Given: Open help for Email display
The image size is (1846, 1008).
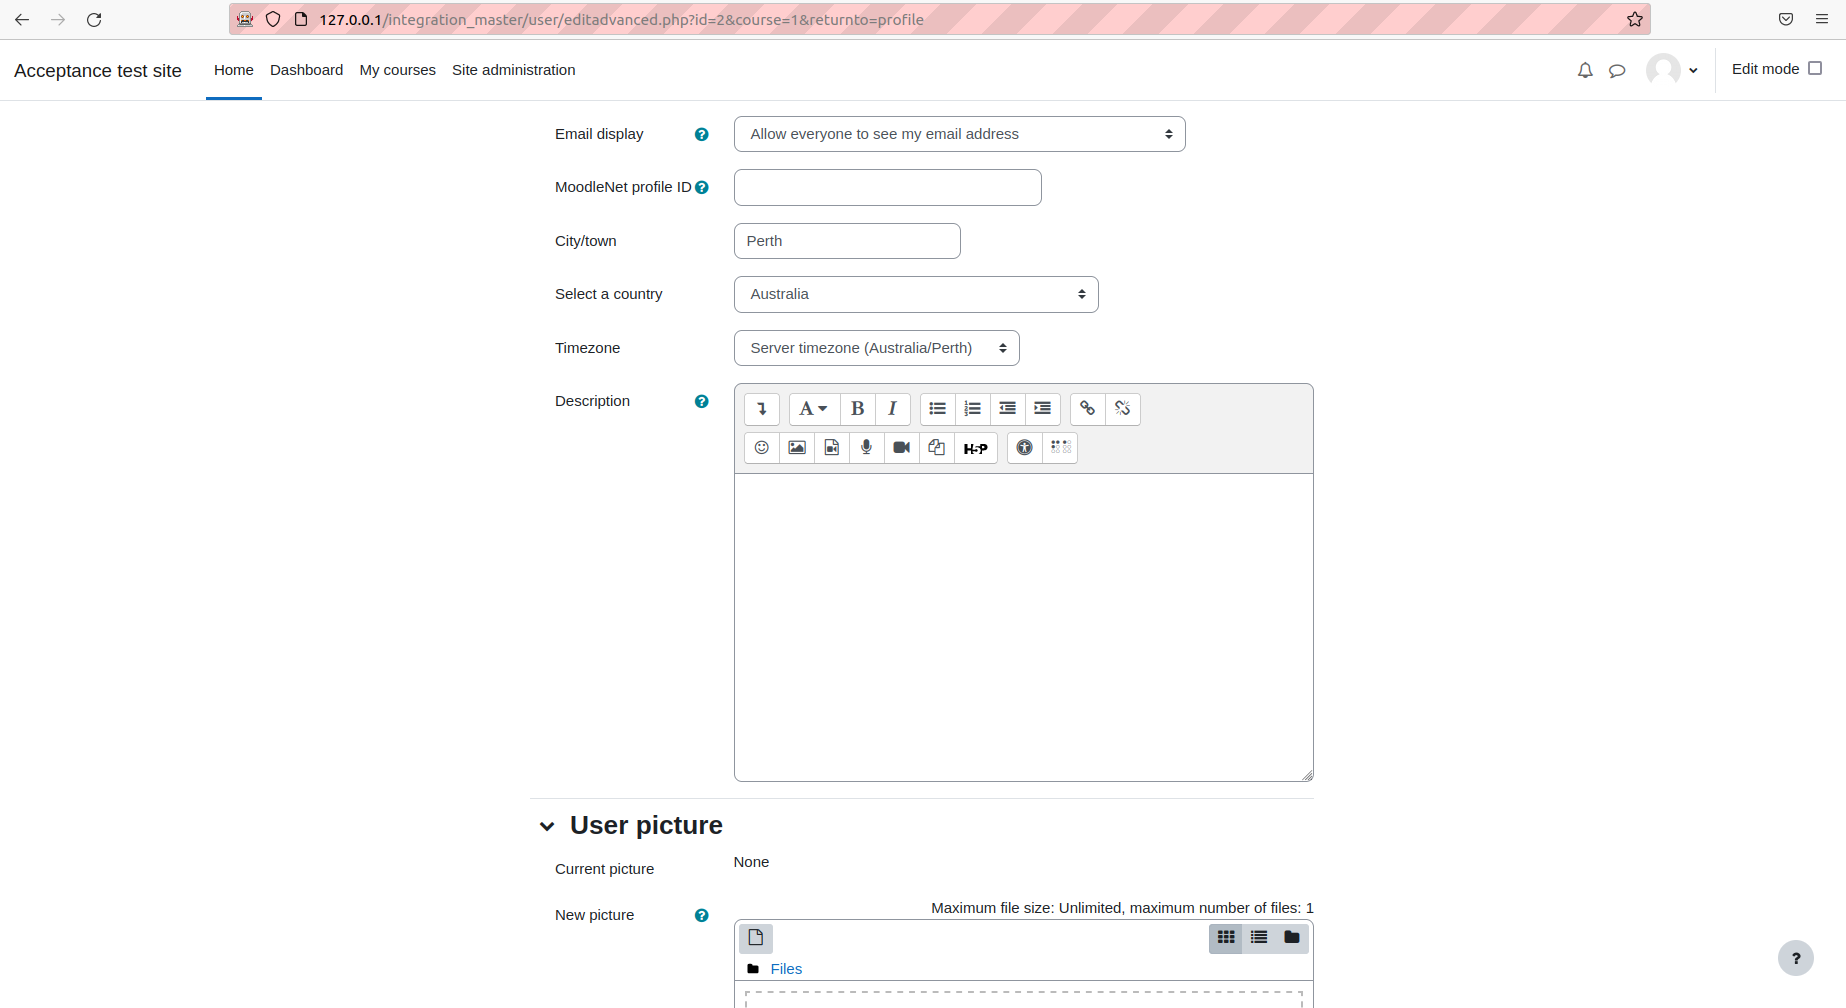Looking at the screenshot, I should pyautogui.click(x=702, y=135).
